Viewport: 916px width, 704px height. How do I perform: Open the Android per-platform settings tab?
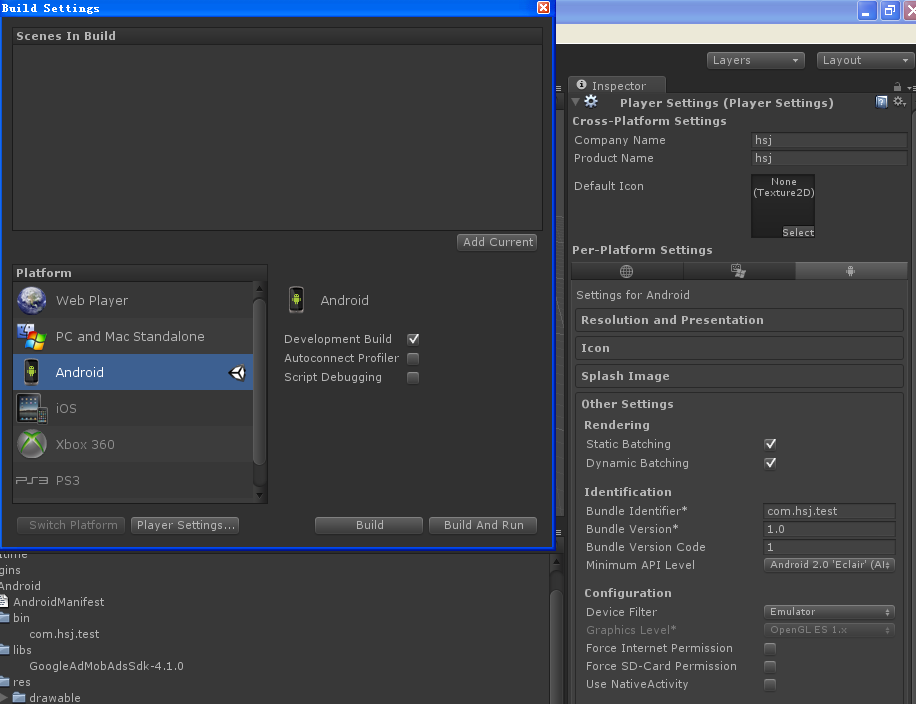[850, 271]
